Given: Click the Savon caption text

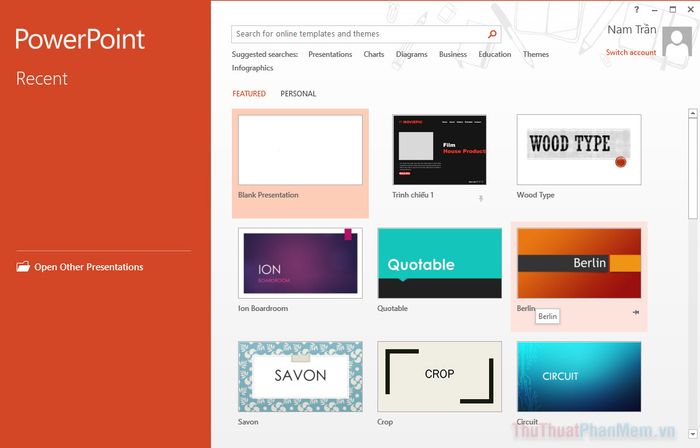Looking at the screenshot, I should [248, 422].
